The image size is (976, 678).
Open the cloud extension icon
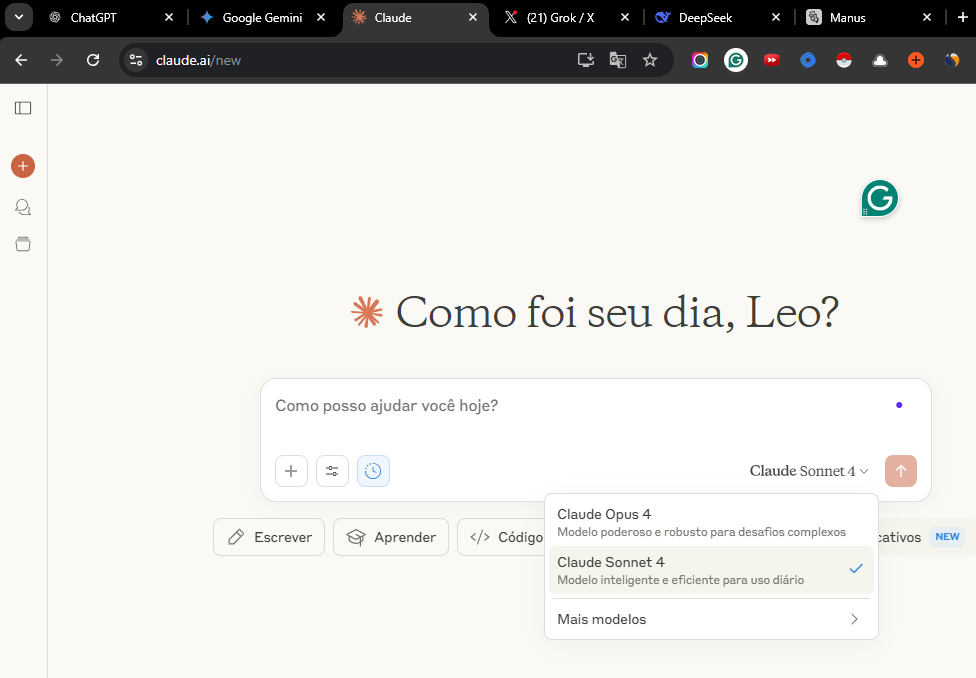(x=880, y=60)
